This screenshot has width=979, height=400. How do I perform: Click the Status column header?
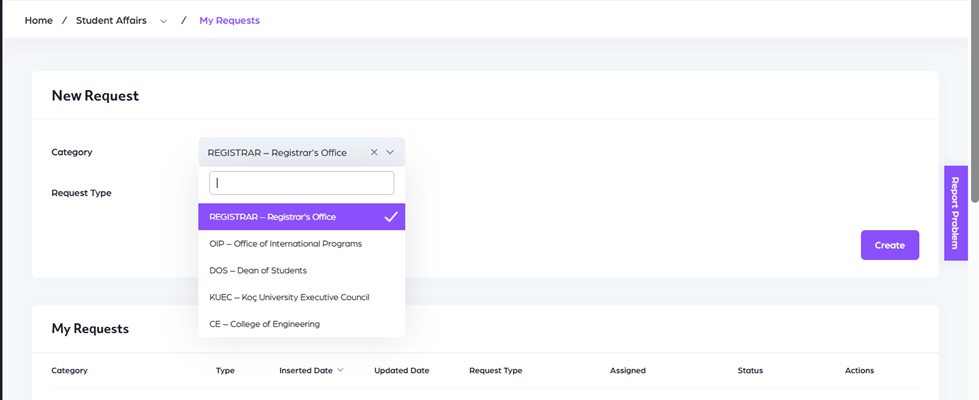pyautogui.click(x=751, y=370)
